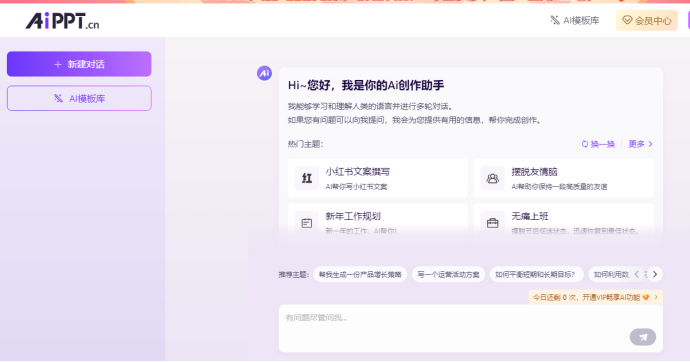Click the calendar icon for 新年工作规划
690x362 pixels.
pyautogui.click(x=307, y=223)
